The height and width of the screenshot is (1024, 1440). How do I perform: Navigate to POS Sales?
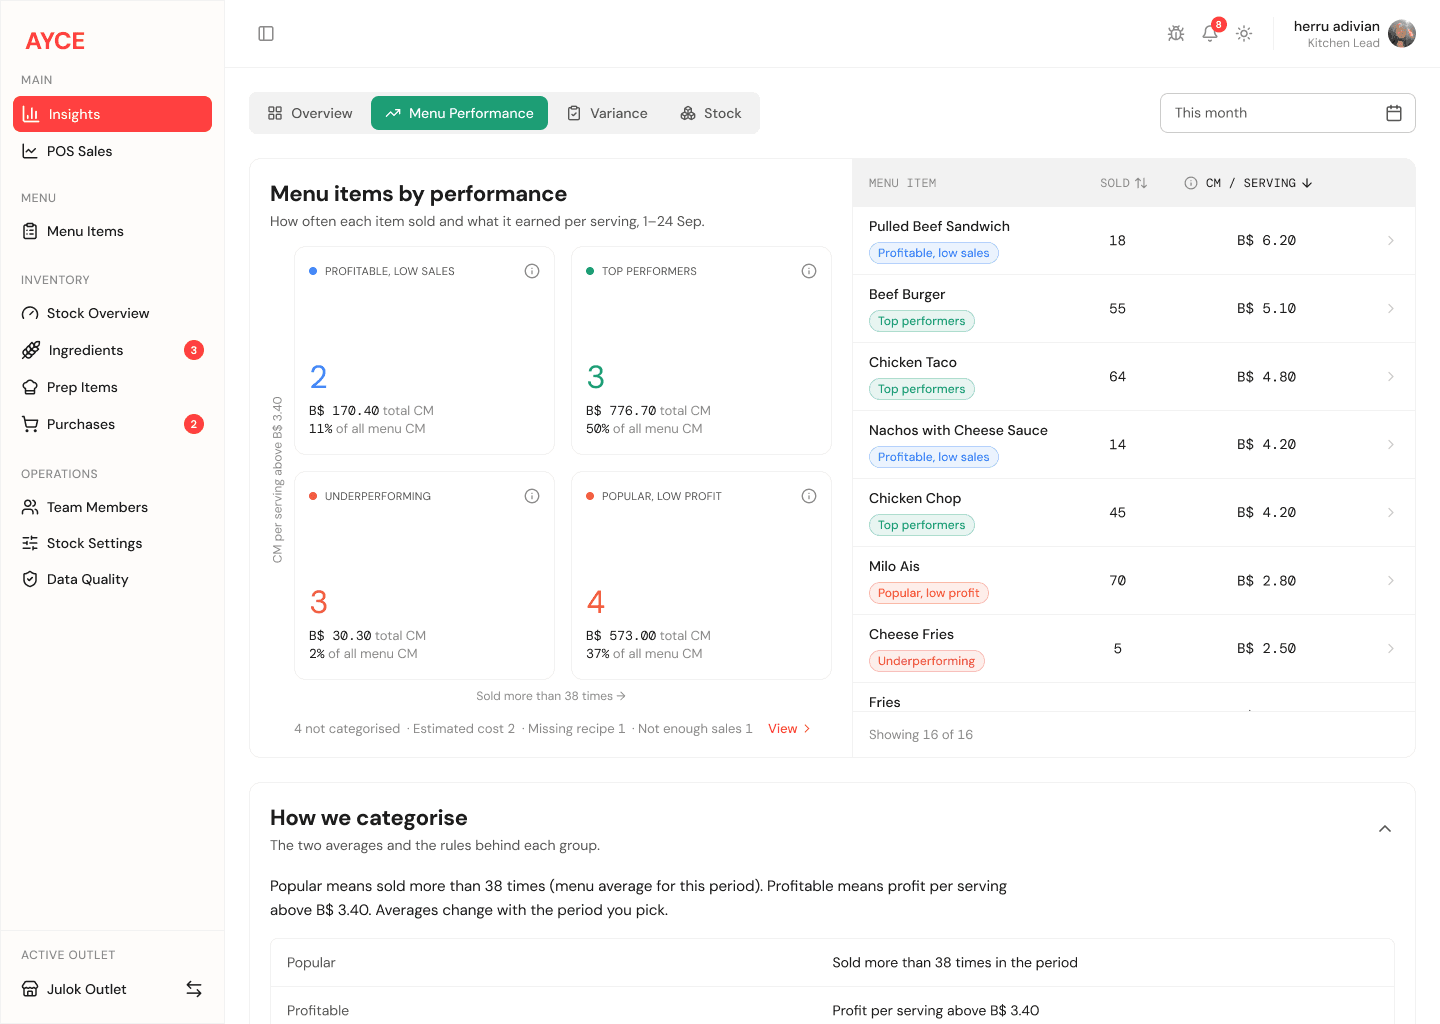[112, 151]
